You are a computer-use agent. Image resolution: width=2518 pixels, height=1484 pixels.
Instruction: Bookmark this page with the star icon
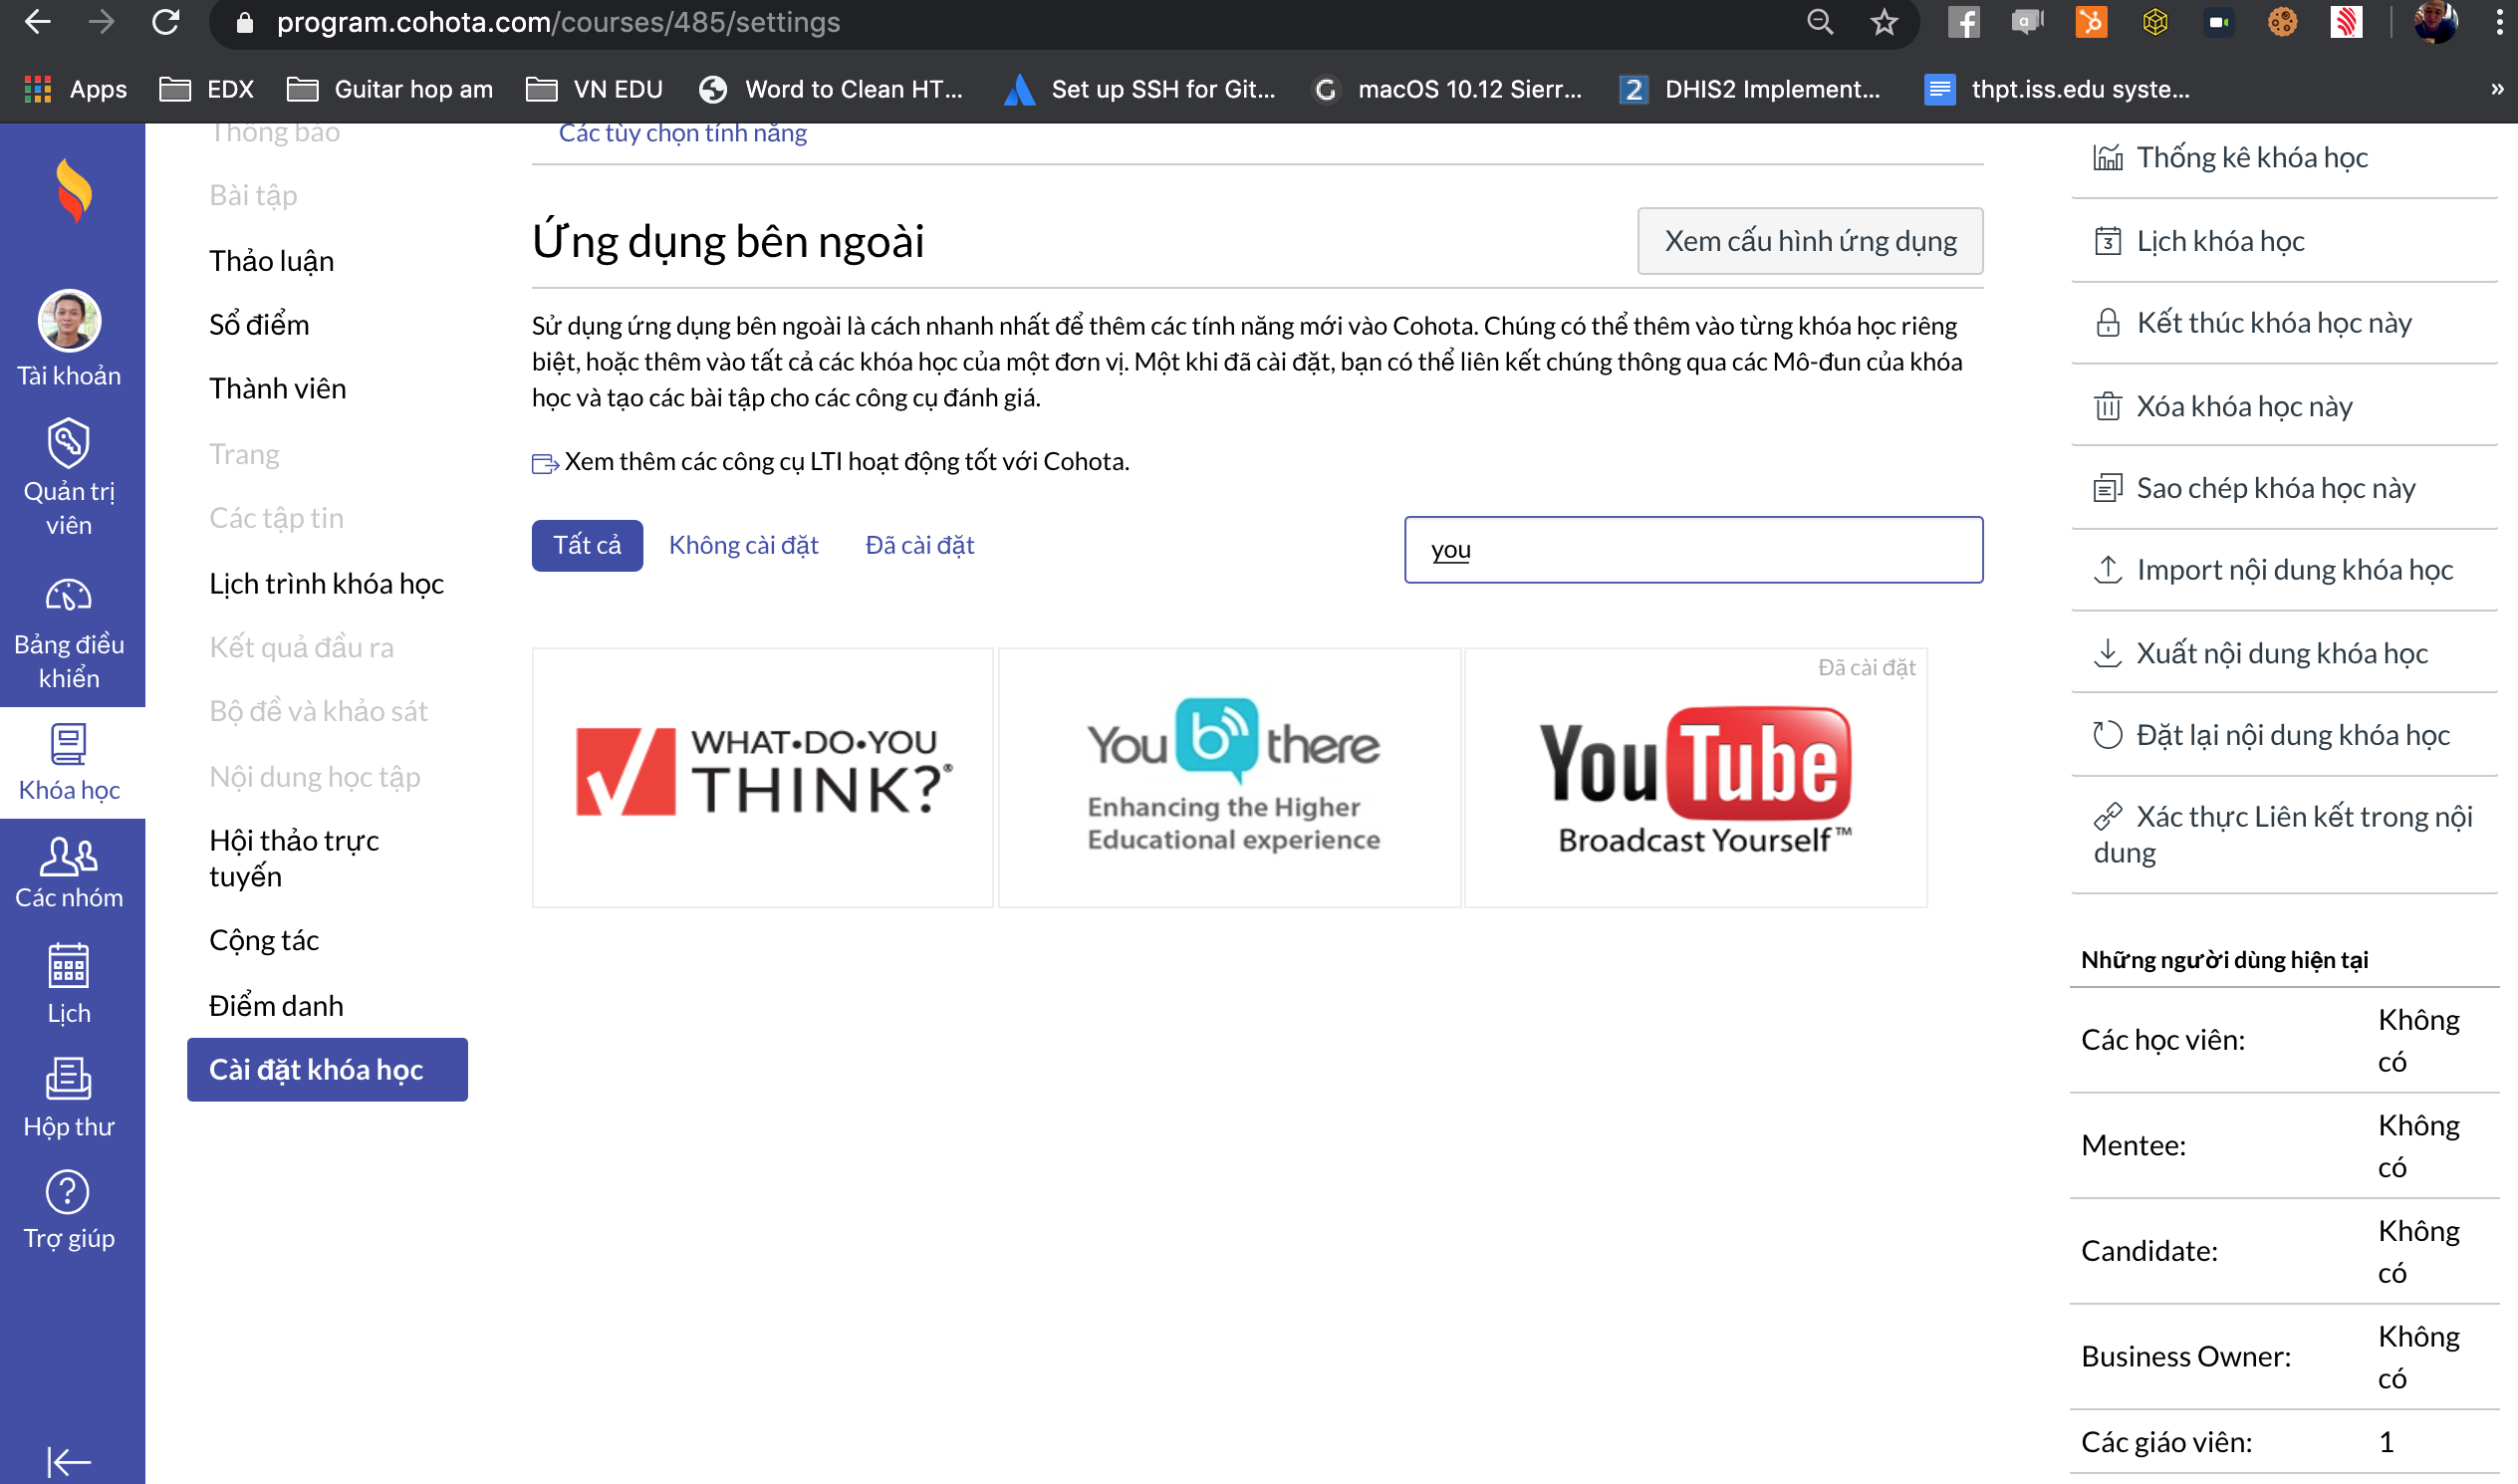(x=1884, y=22)
